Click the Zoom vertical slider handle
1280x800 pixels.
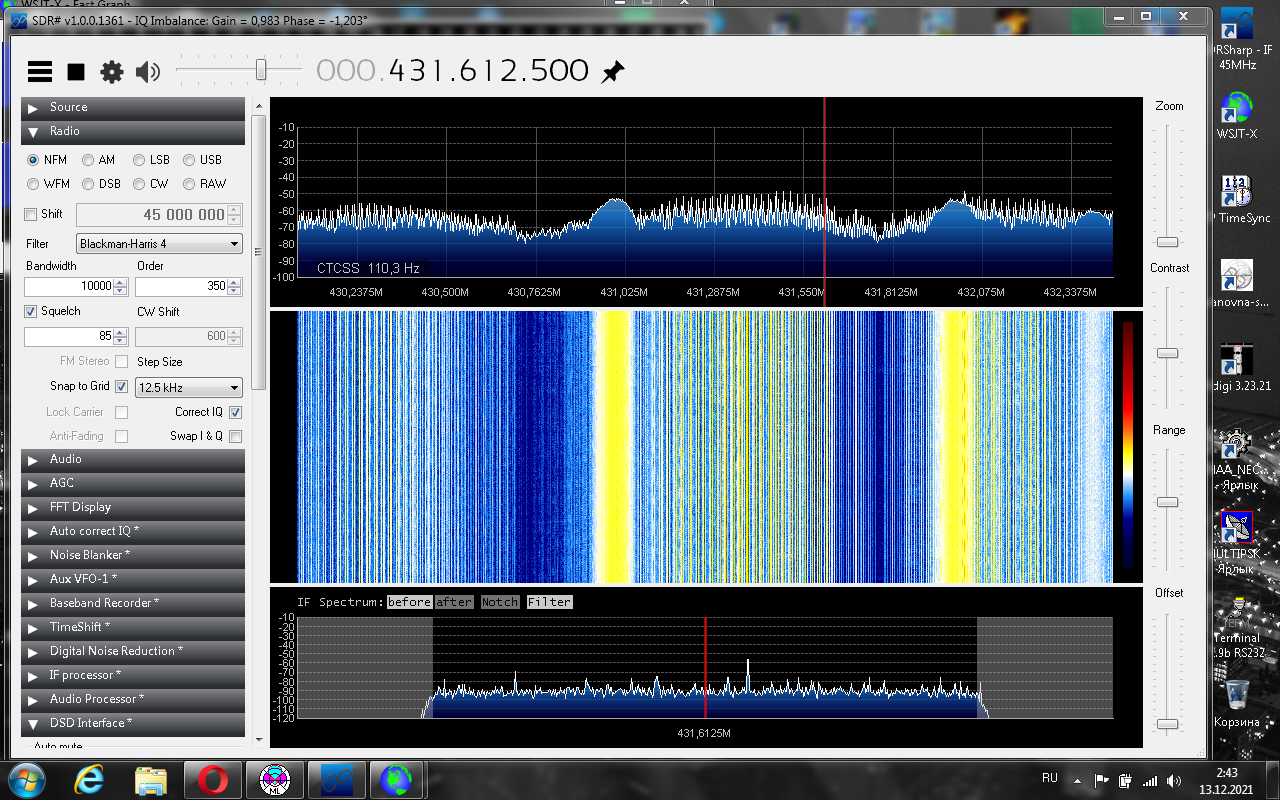click(1167, 242)
